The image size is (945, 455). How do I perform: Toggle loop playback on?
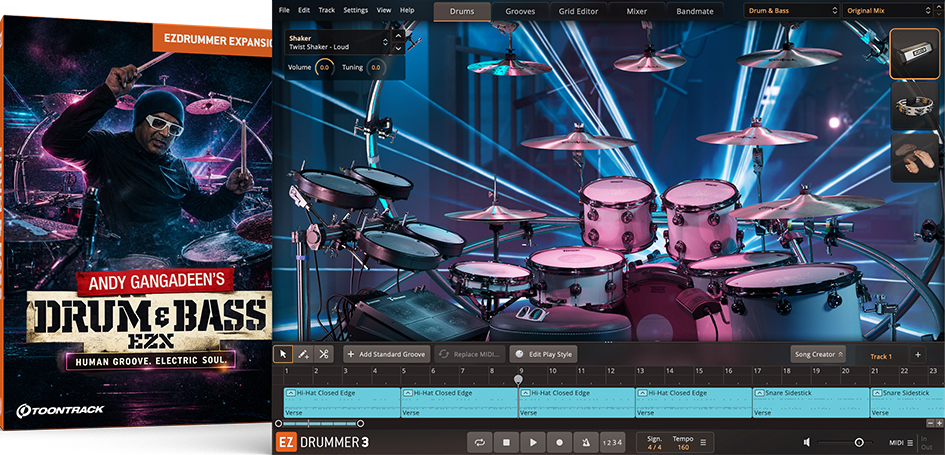[480, 442]
